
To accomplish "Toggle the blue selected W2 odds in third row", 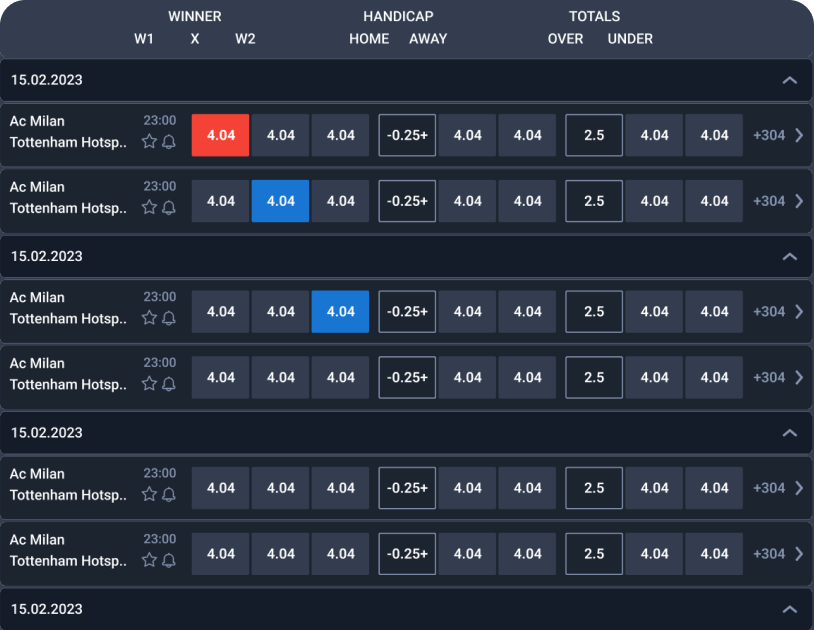I will [340, 311].
